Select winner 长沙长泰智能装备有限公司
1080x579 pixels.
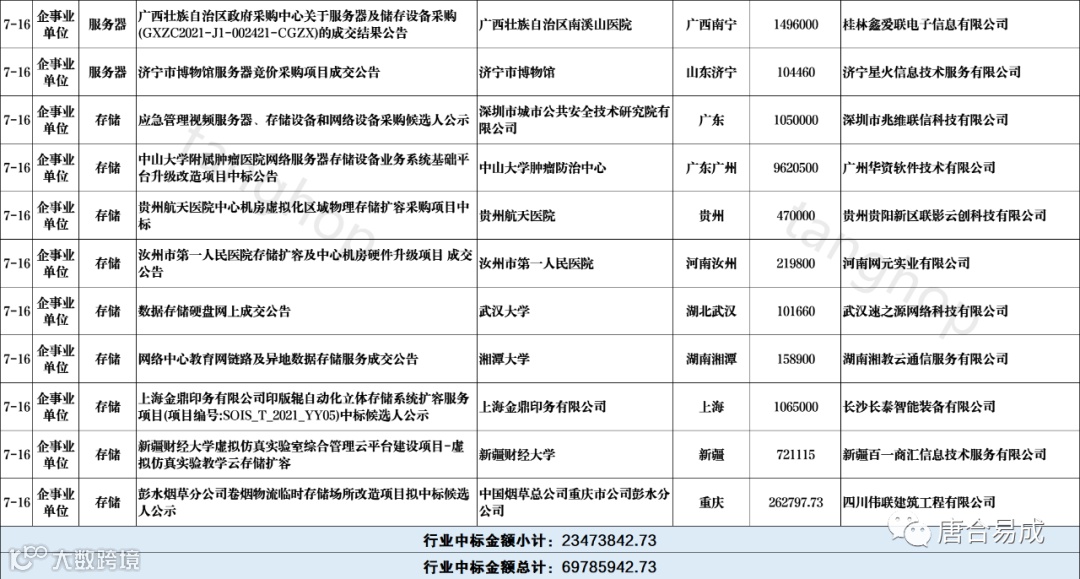coord(919,407)
